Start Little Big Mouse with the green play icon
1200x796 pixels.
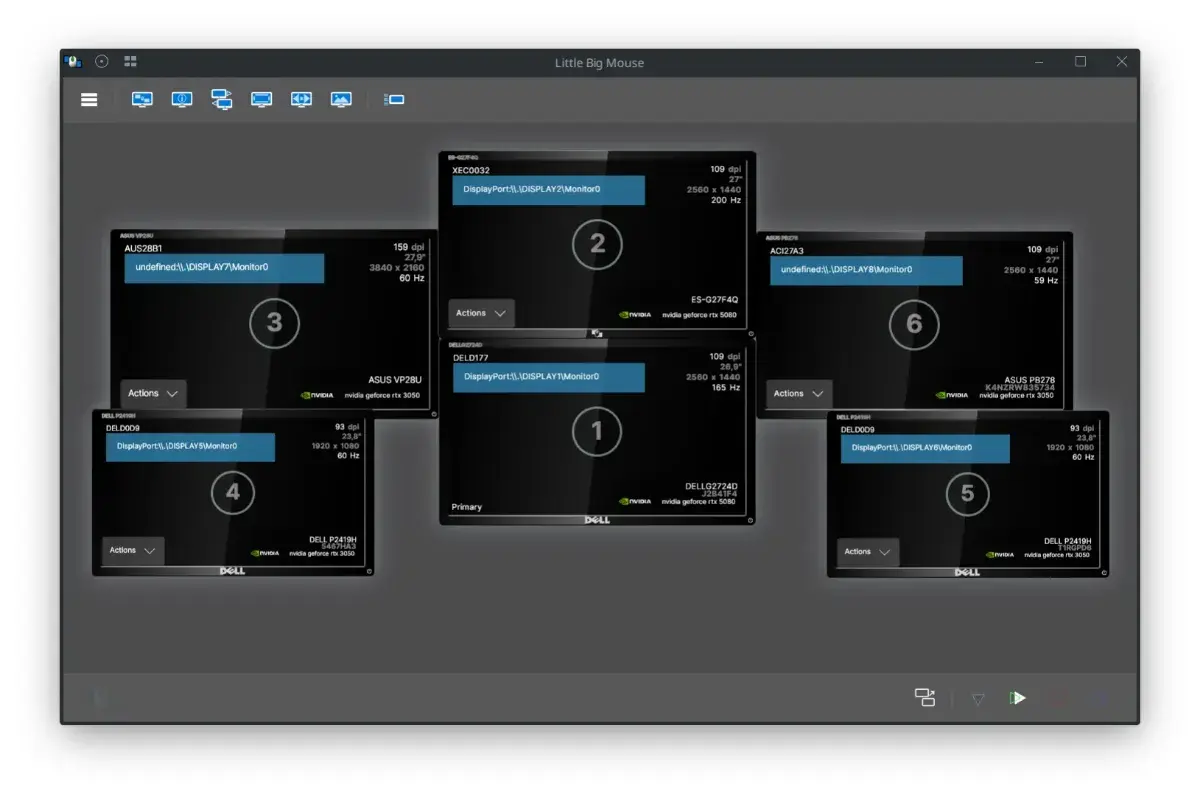[1018, 698]
